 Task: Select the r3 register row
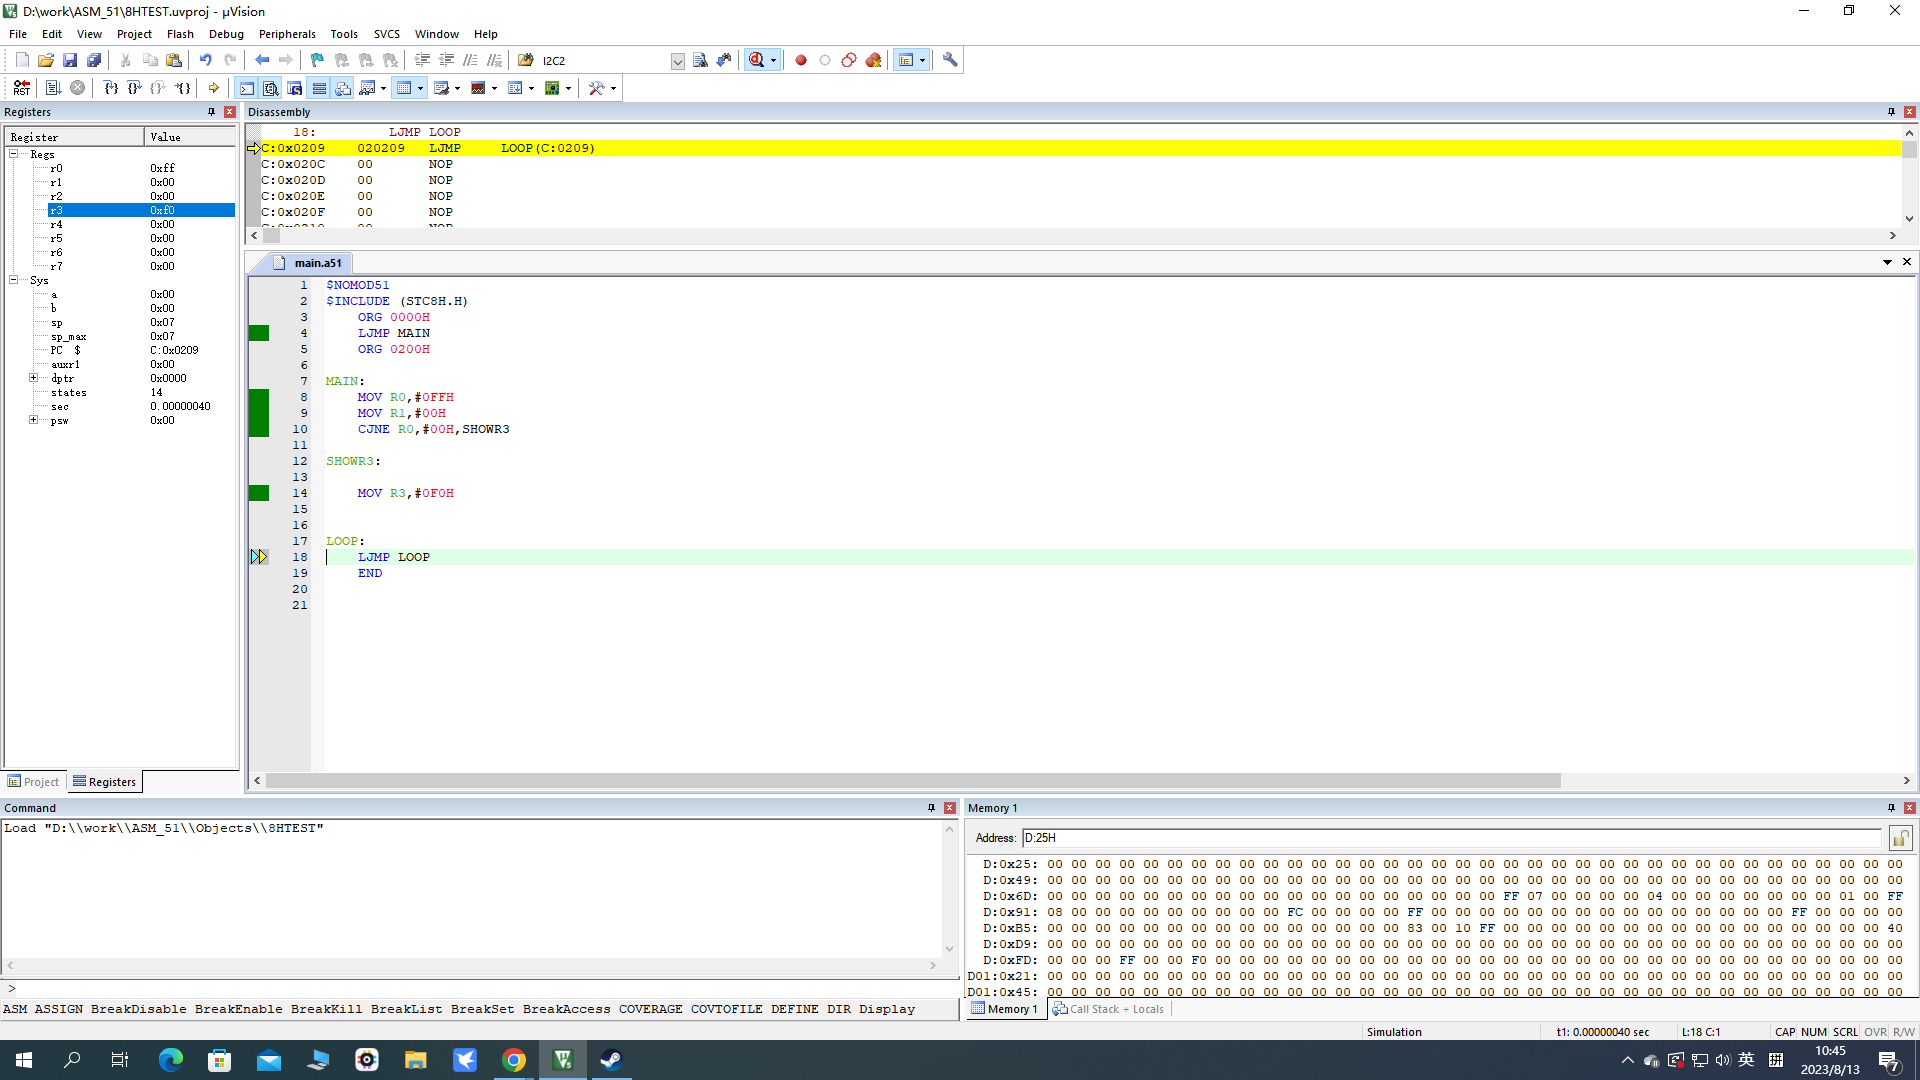(x=140, y=210)
